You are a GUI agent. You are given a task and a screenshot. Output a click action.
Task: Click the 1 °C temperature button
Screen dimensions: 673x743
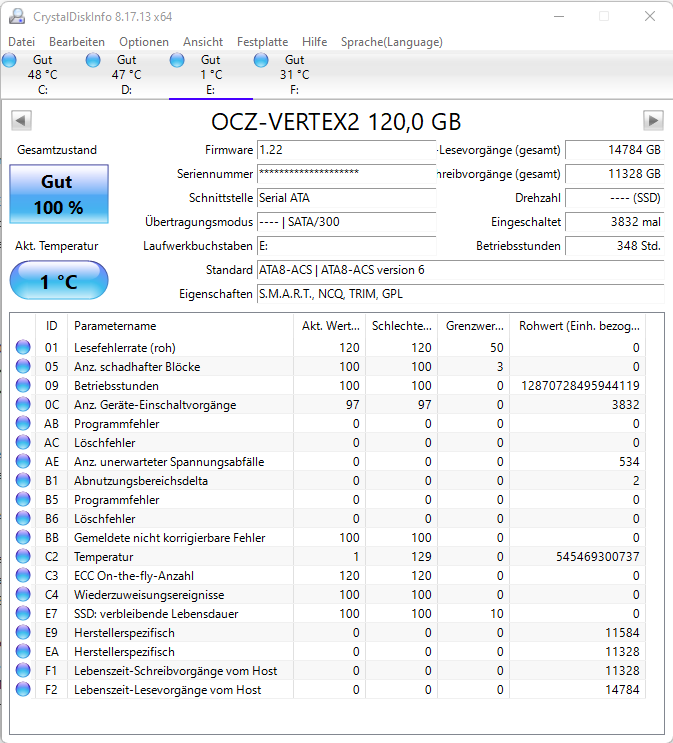pos(59,281)
